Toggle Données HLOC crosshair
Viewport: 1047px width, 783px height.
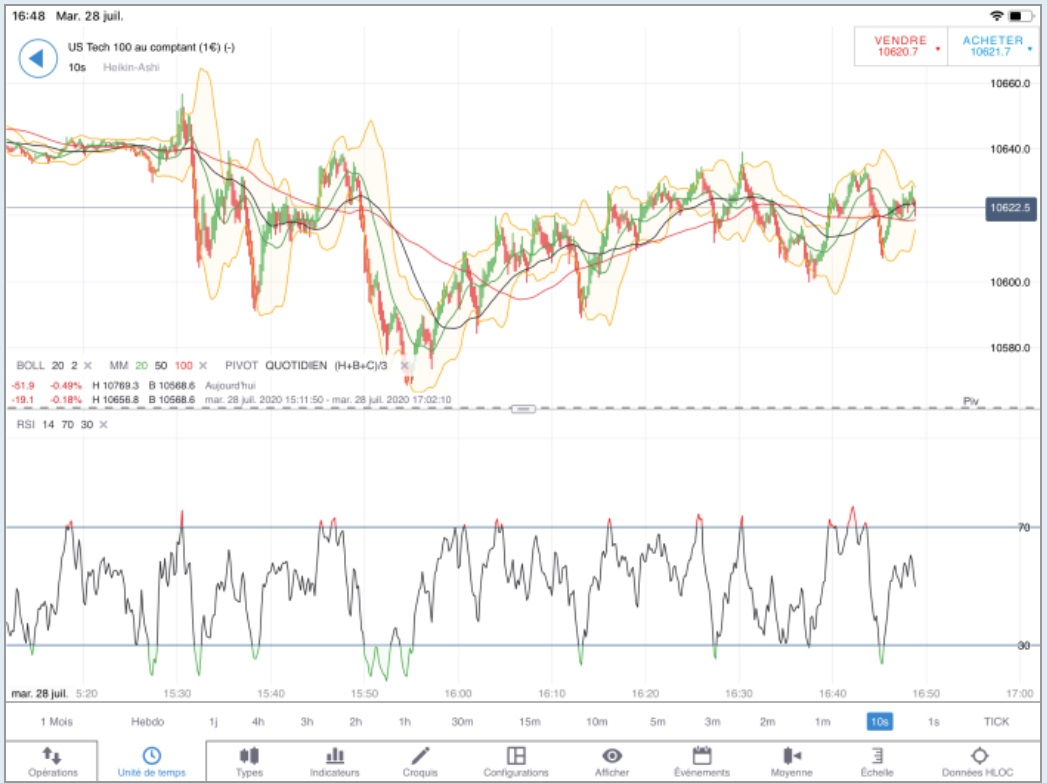click(x=978, y=762)
